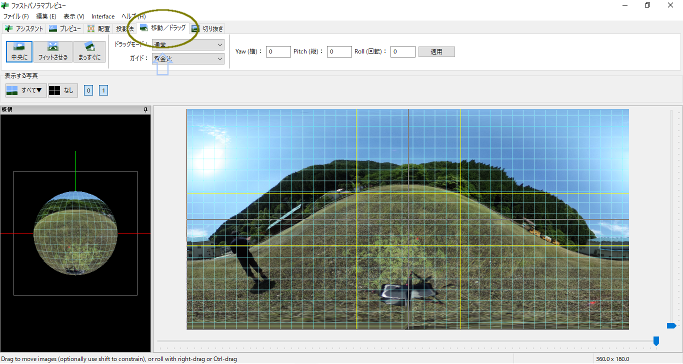Expand the ガイド guide dropdown

point(189,59)
